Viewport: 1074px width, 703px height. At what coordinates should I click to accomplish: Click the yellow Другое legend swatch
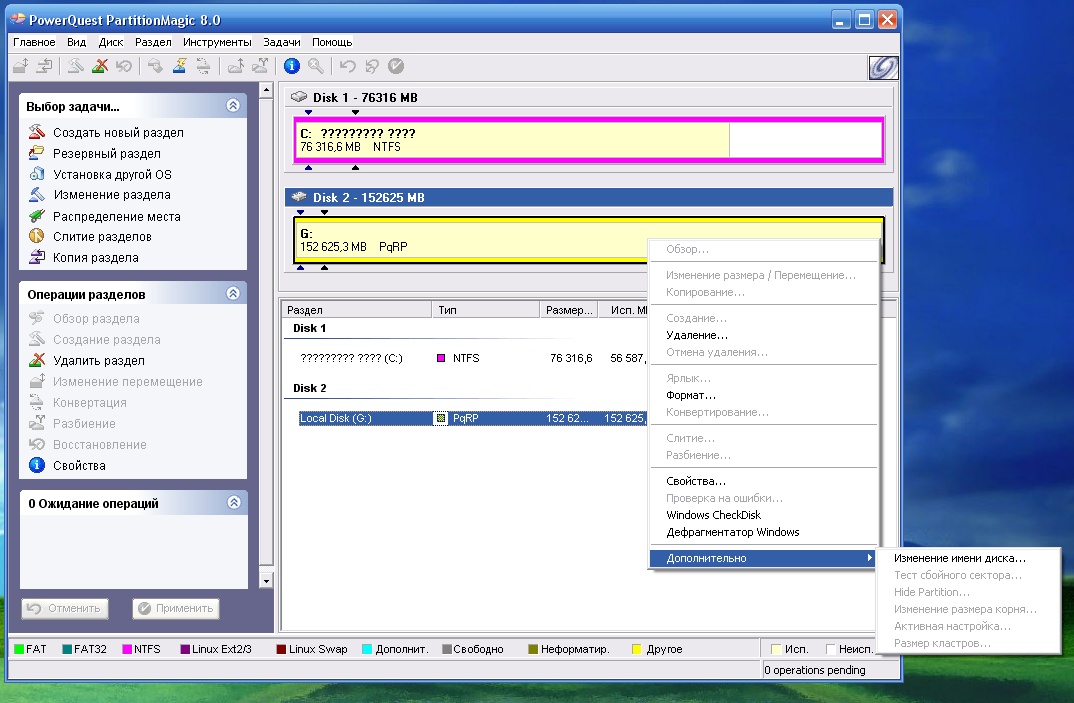tap(636, 649)
